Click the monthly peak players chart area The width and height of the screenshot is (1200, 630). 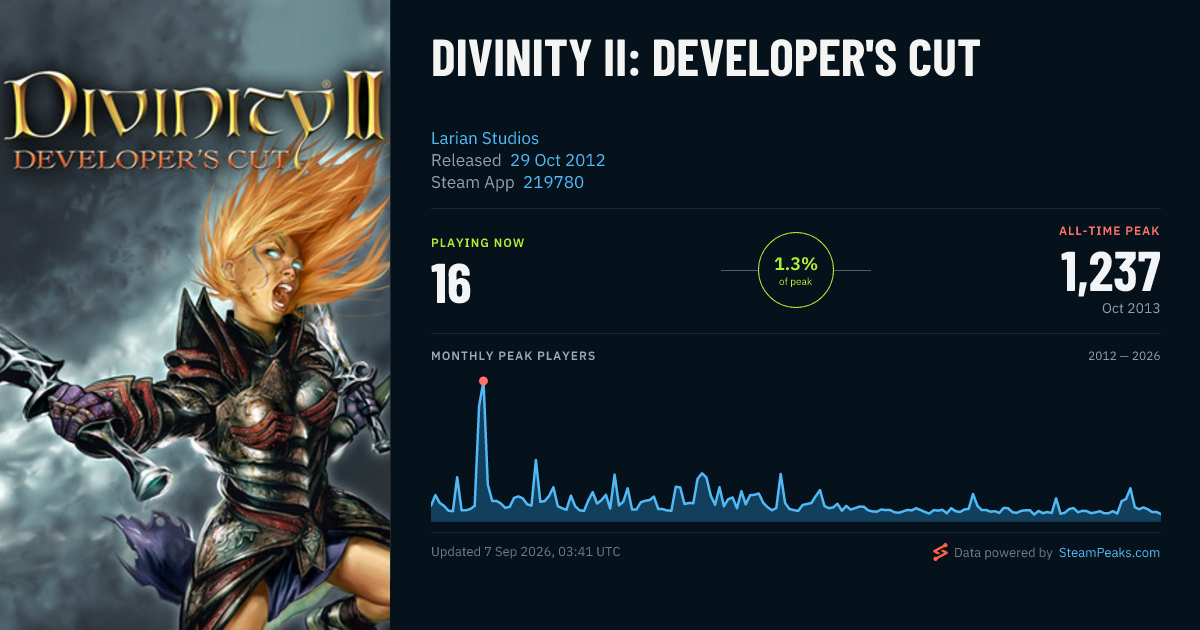tap(796, 450)
